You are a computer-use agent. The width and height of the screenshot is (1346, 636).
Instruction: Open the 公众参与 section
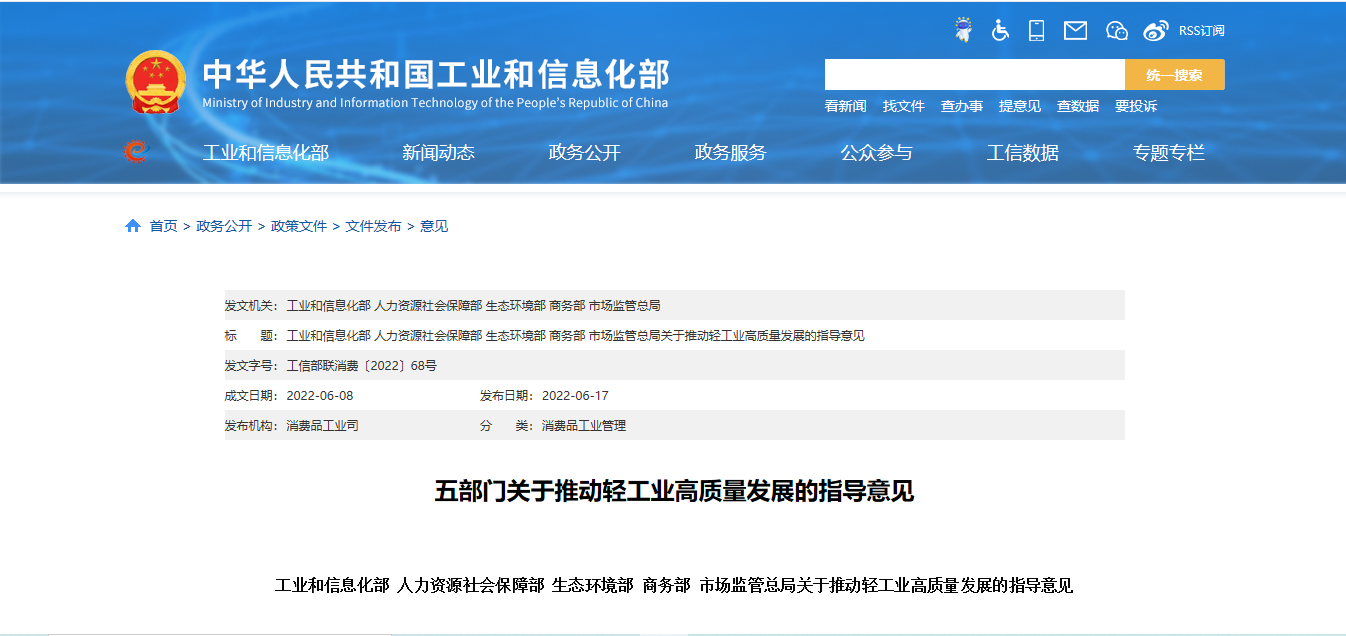coord(878,153)
